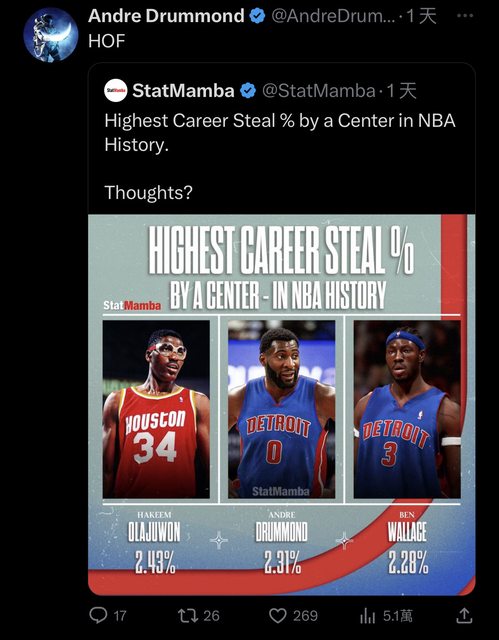Click StatMamba's blue verified badge
This screenshot has height=640, width=499.
pos(248,91)
